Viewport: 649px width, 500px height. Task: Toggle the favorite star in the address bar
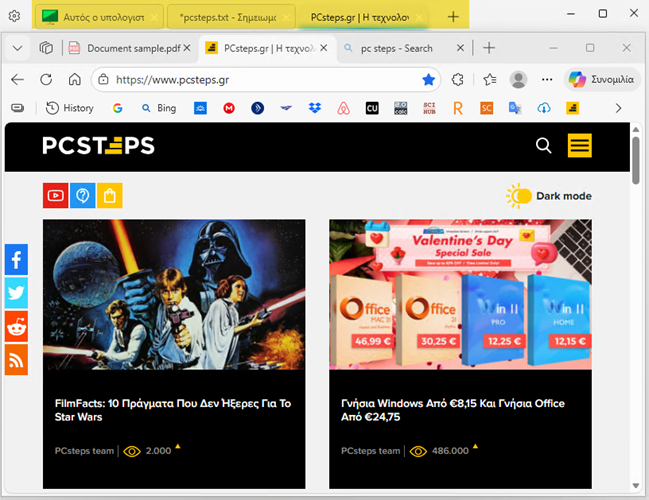[x=429, y=79]
